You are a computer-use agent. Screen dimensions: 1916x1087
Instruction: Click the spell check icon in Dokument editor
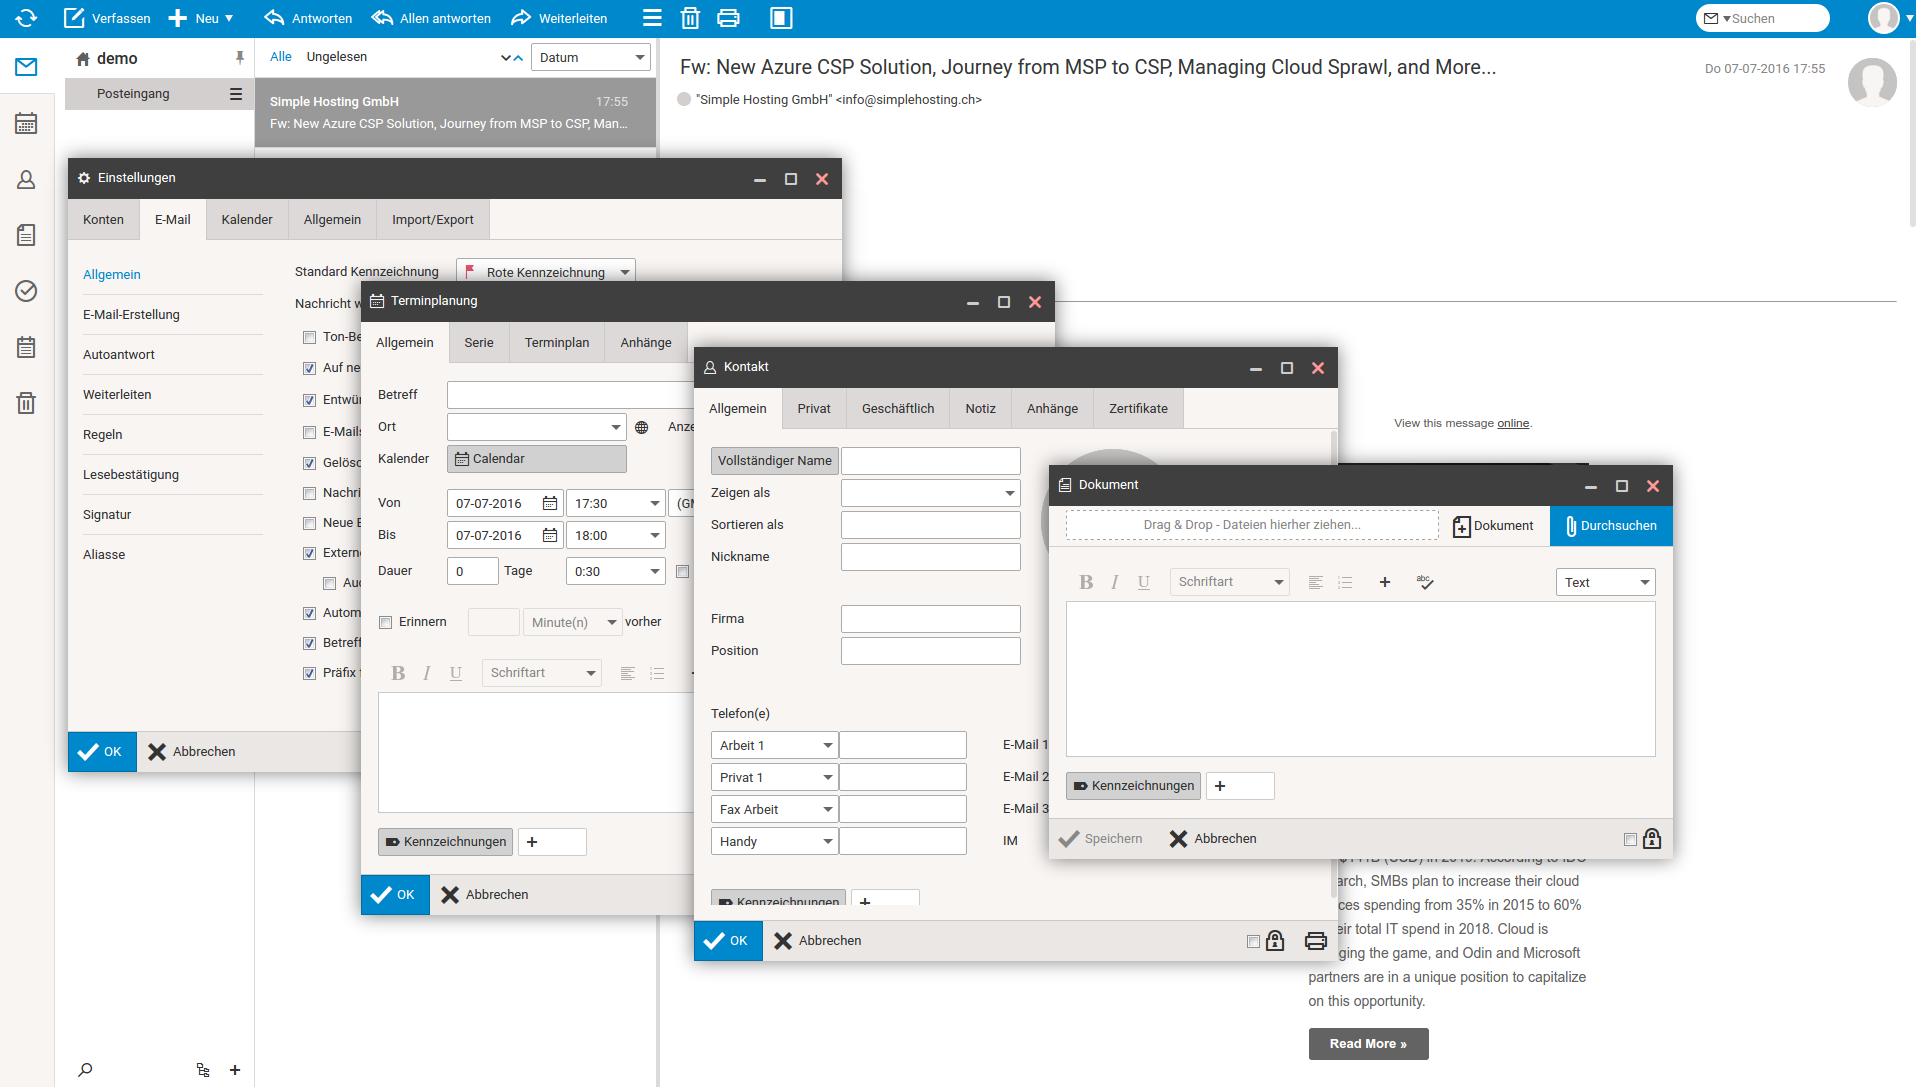point(1425,582)
